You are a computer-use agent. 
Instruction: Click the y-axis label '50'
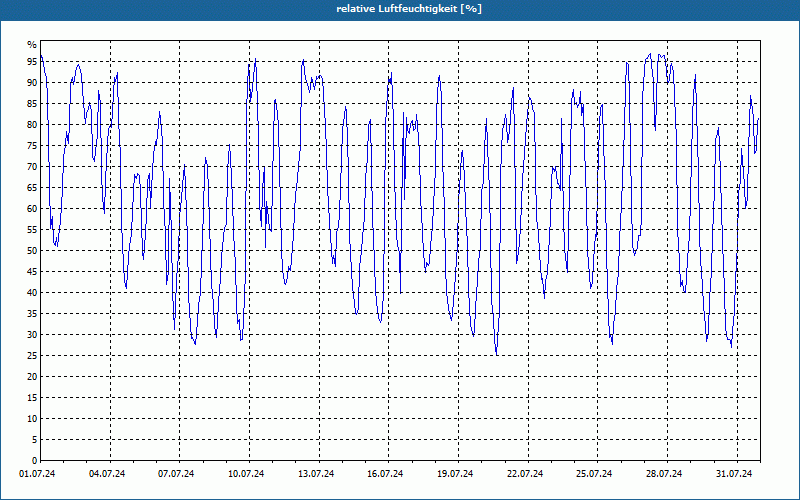coord(32,251)
